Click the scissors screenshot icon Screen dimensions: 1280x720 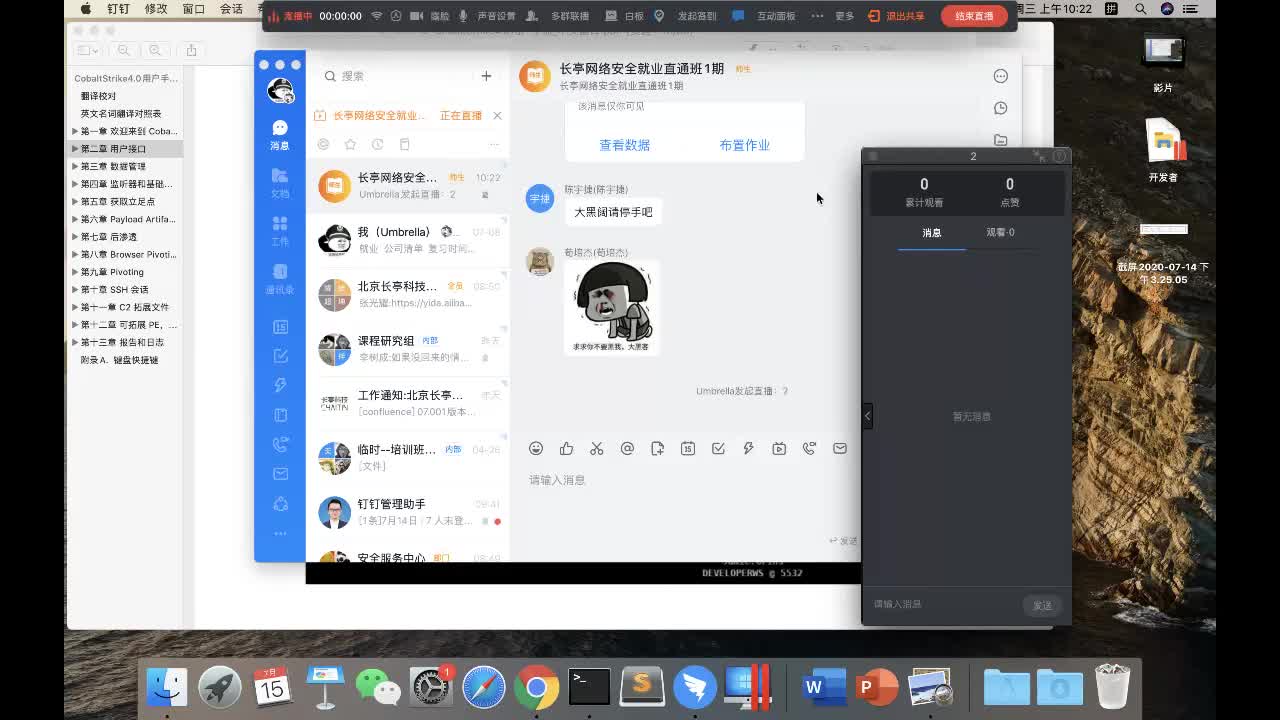click(x=597, y=448)
